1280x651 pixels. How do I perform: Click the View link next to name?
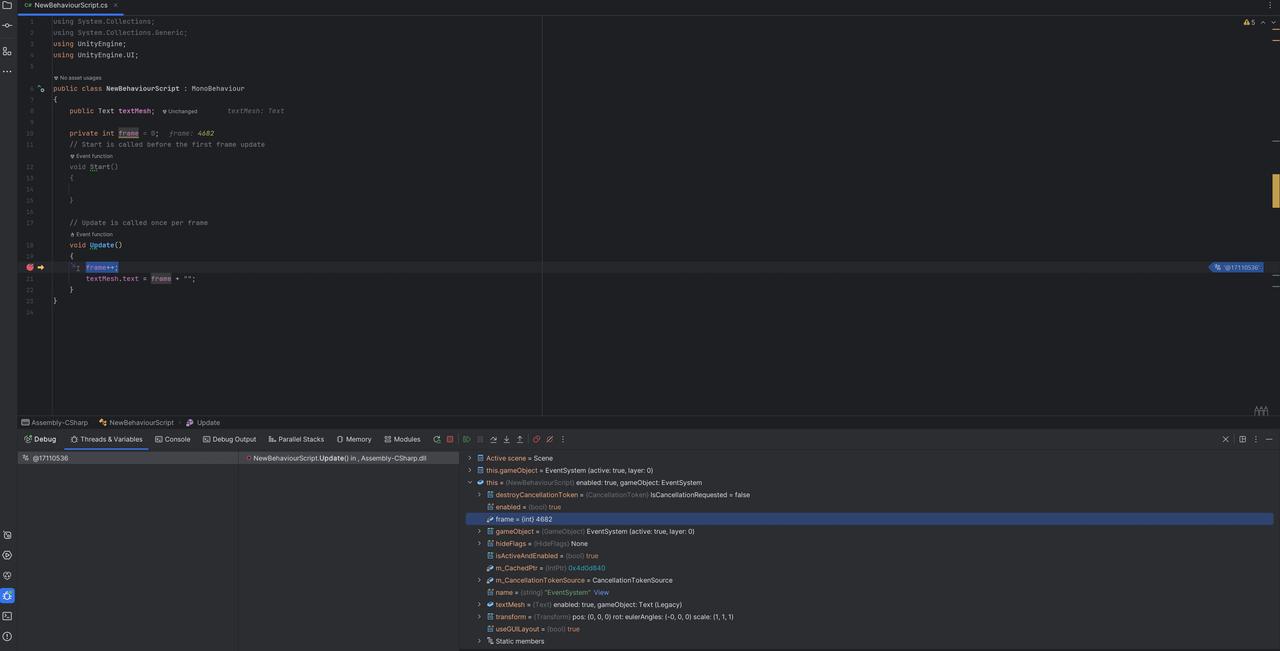pos(601,592)
